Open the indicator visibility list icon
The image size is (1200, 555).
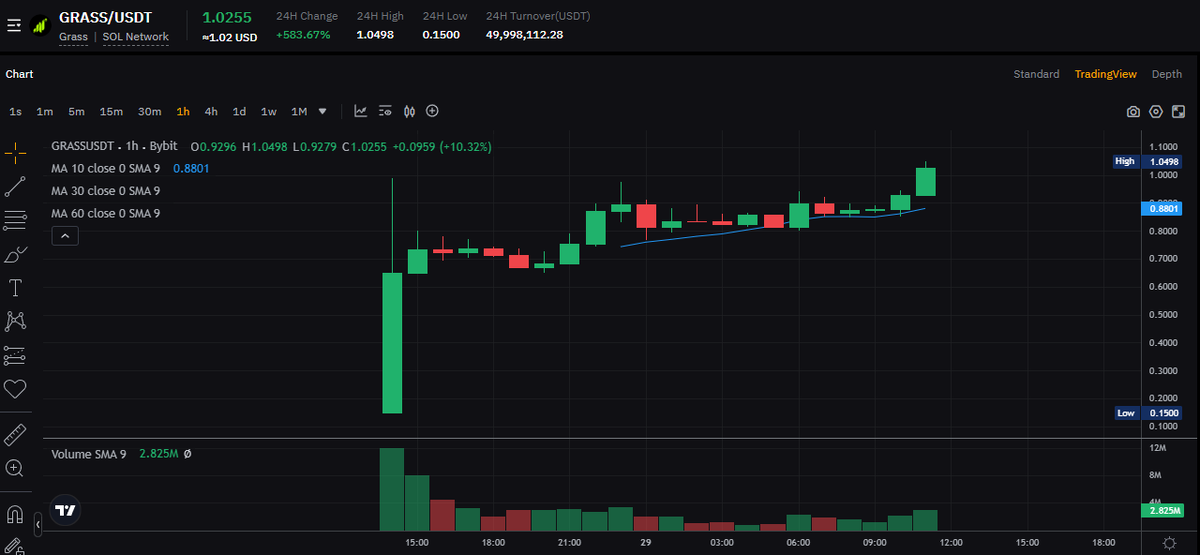click(x=385, y=111)
